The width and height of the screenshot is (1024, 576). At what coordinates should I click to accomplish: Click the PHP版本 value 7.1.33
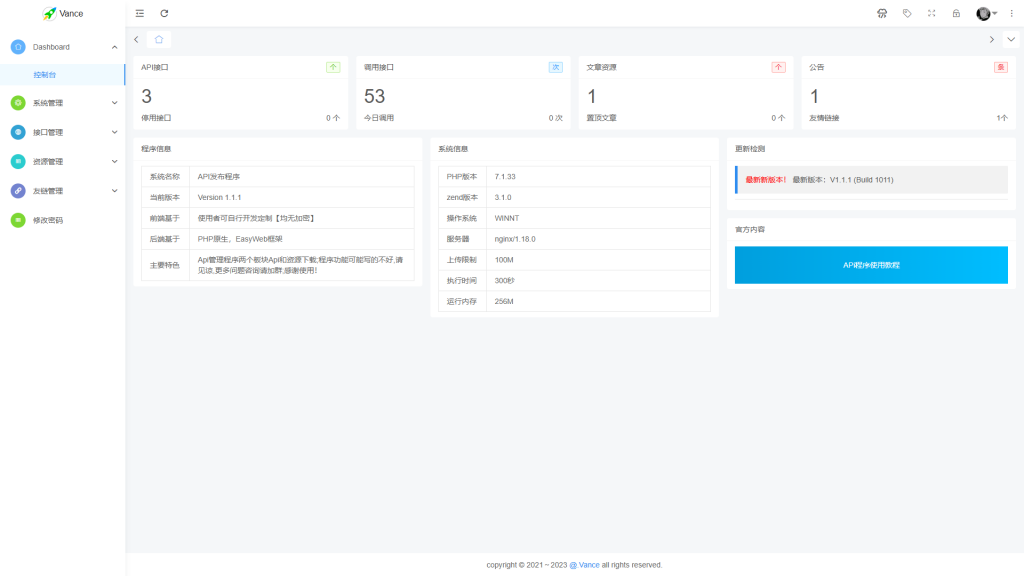coord(505,176)
